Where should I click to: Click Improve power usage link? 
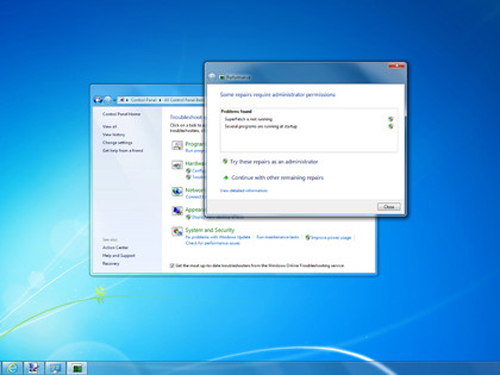point(331,237)
